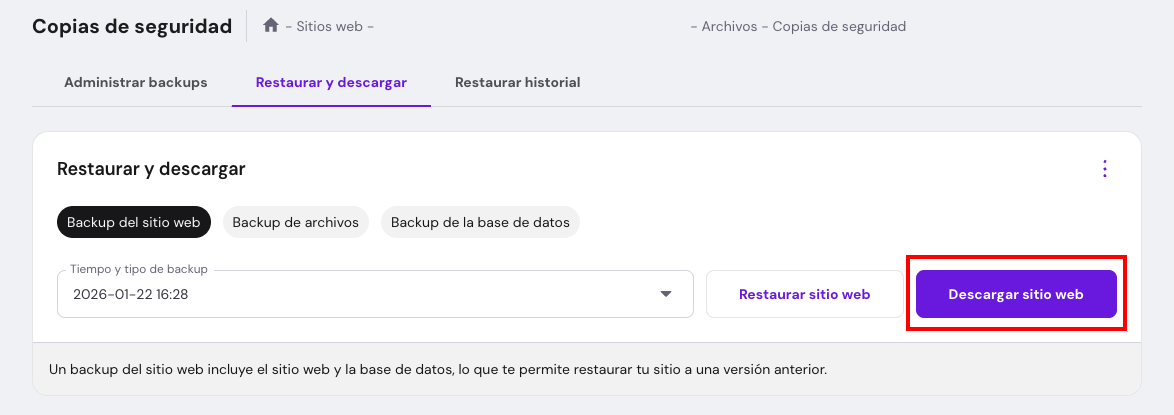Switch to the Administrar backups tab
This screenshot has width=1174, height=415.
click(x=136, y=82)
